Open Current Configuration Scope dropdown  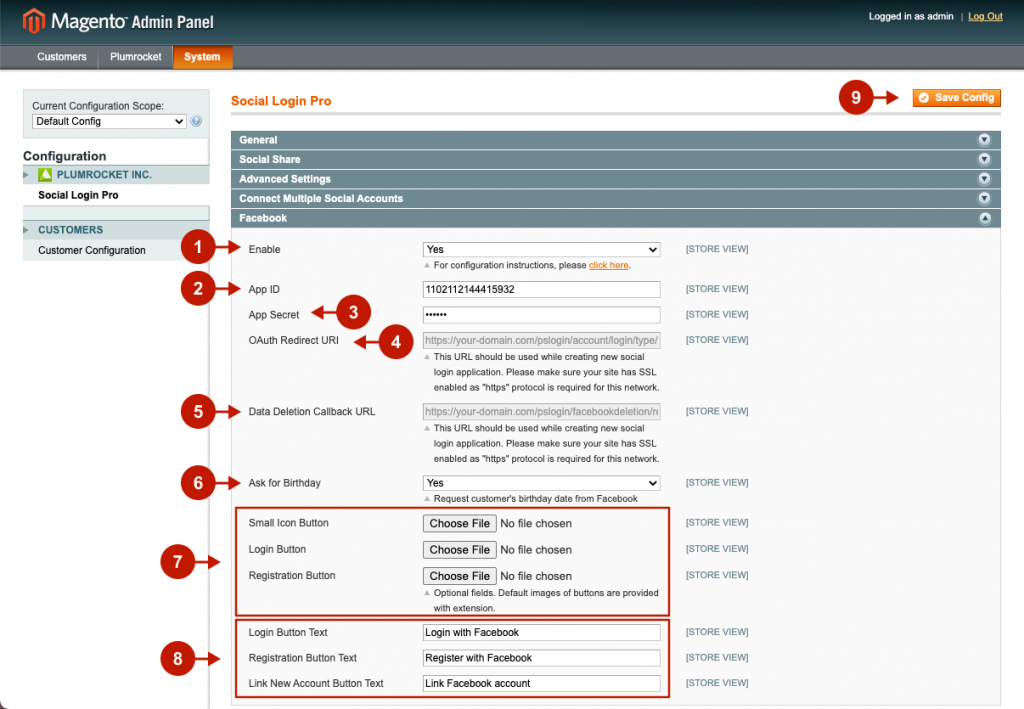[x=109, y=122]
